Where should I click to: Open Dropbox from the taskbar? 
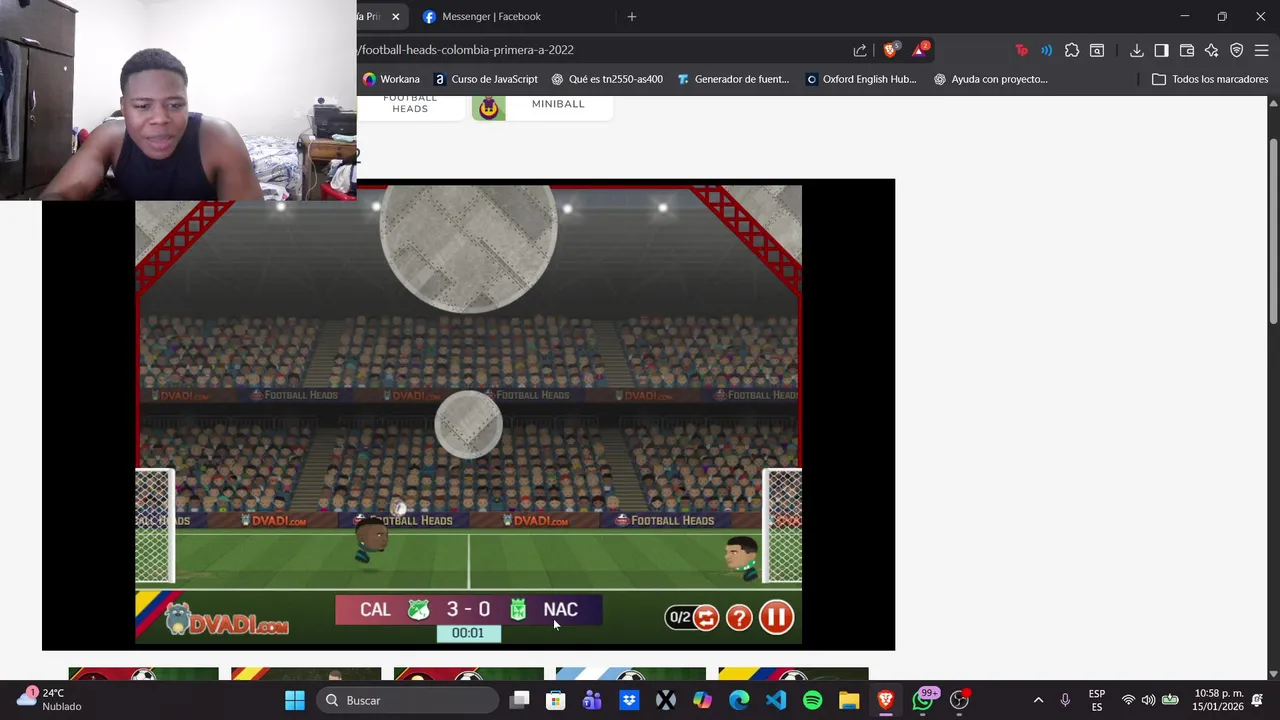[x=629, y=700]
